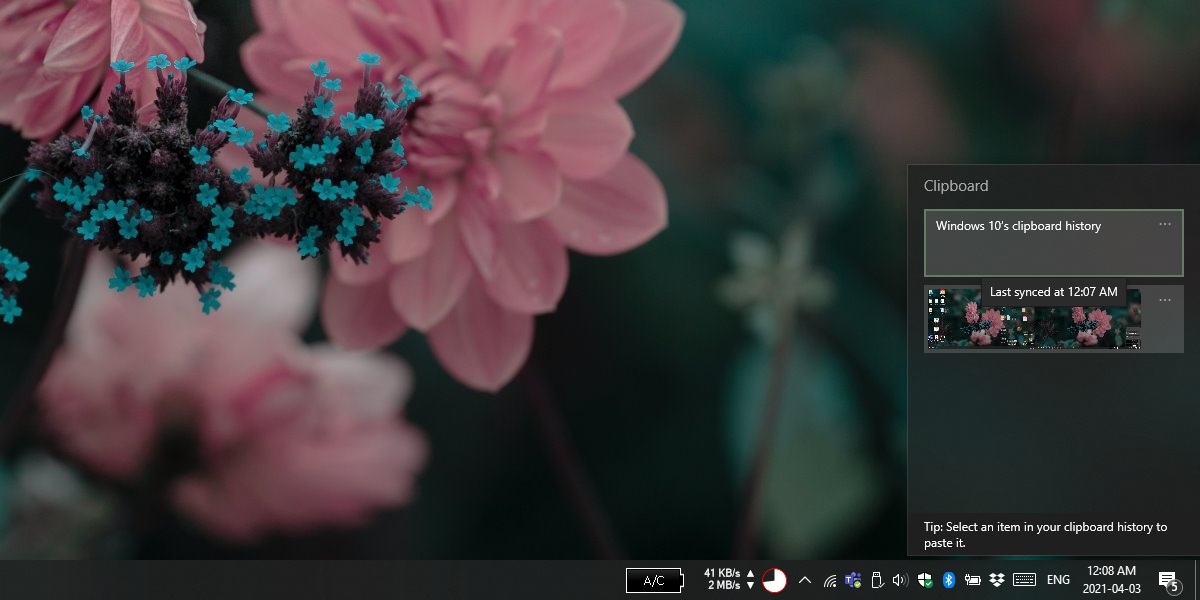Click the Show desktop sliver at the taskbar's end

pyautogui.click(x=1196, y=580)
